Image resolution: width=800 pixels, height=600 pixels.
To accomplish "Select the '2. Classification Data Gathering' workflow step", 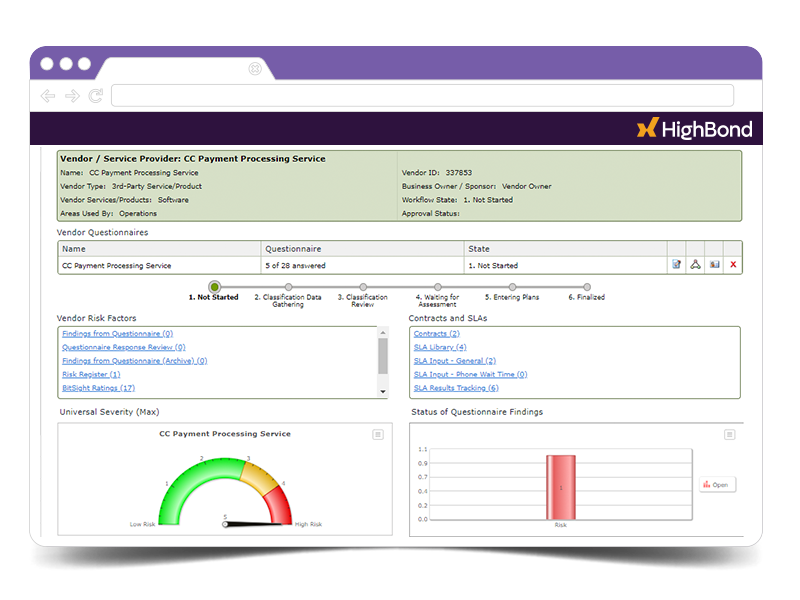I will coord(289,287).
